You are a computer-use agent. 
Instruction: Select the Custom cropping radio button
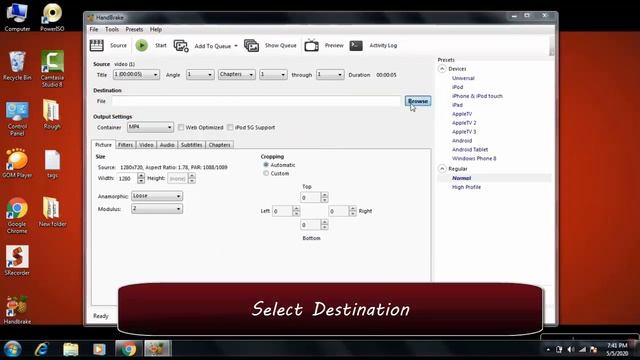point(266,173)
